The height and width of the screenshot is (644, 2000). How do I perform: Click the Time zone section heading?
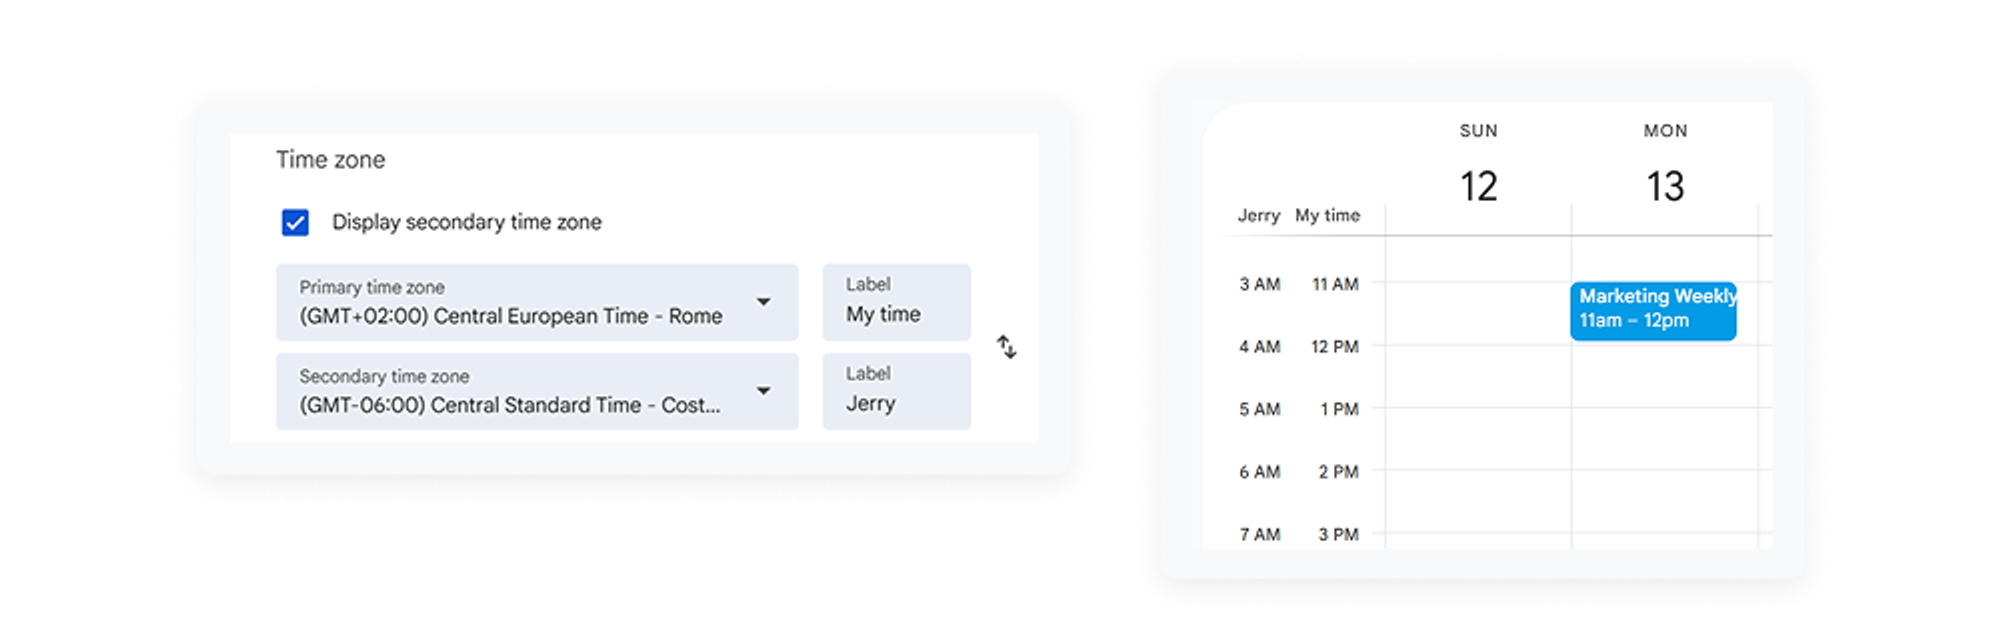coord(331,159)
